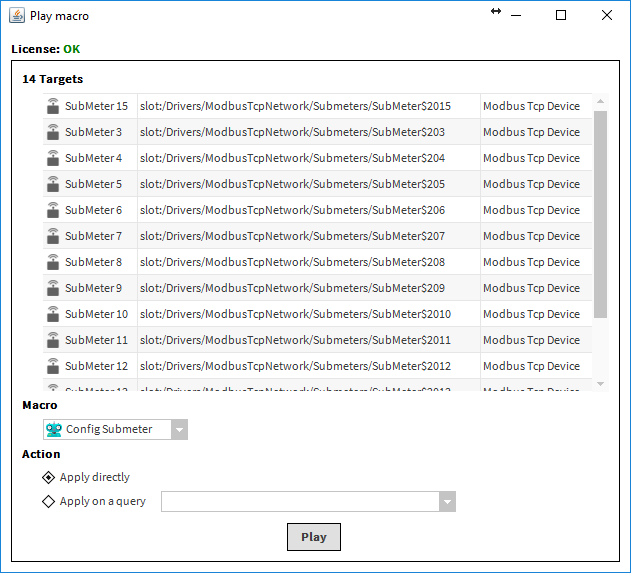
Task: Click the device icon beside SubMeter 15
Action: coord(53,106)
